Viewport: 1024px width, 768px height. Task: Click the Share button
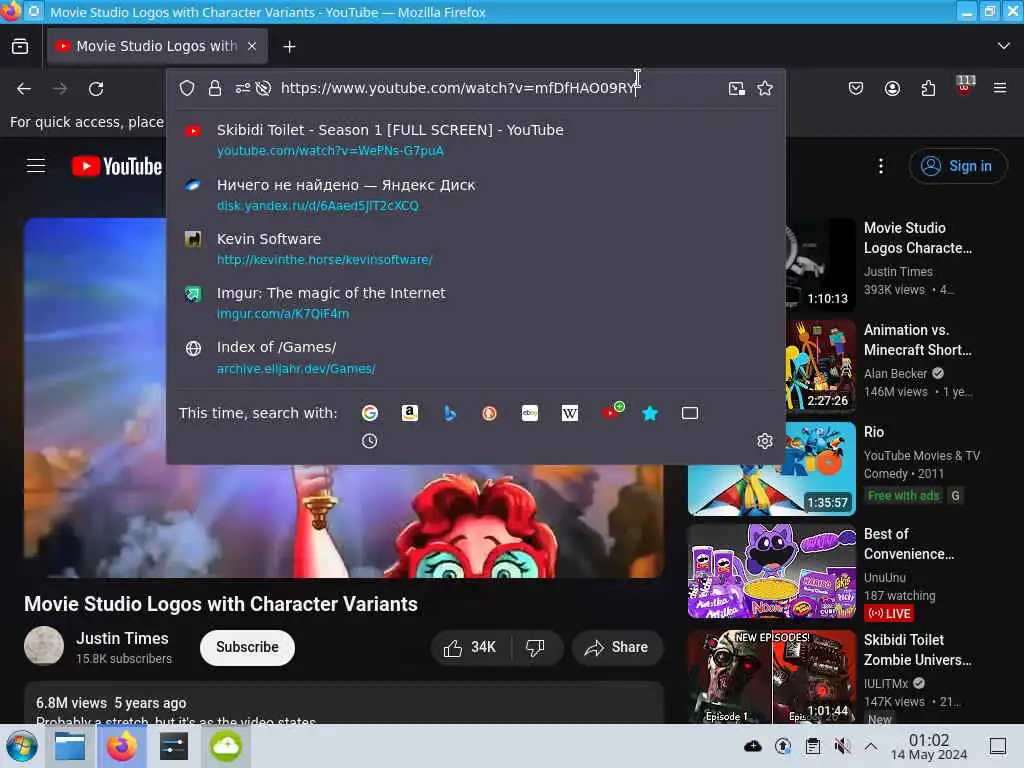coord(617,647)
